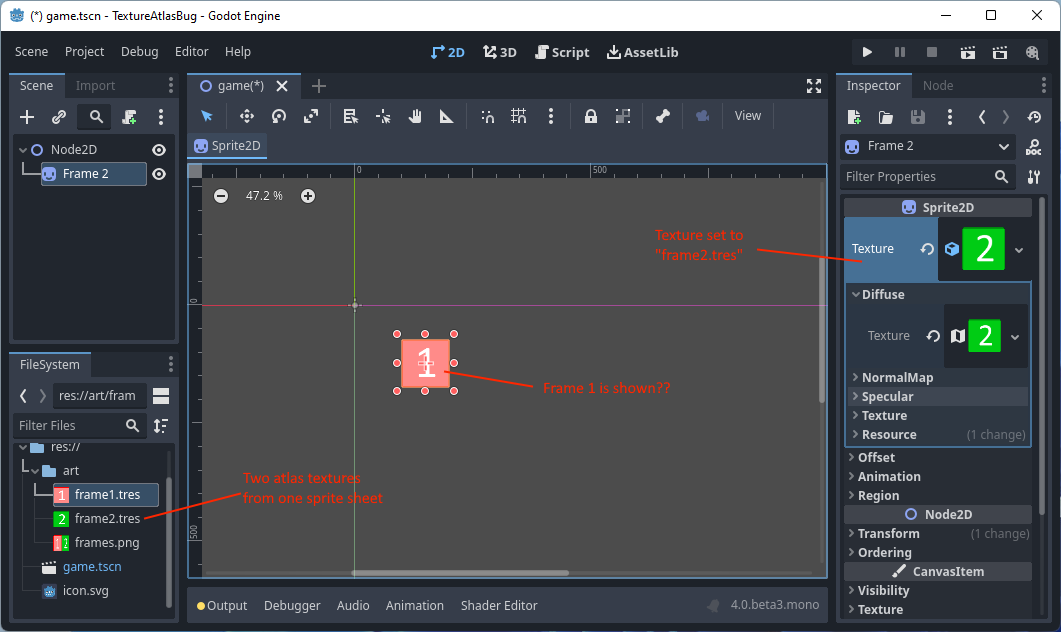The image size is (1061, 632).
Task: Open the Bone options icon
Action: (x=662, y=116)
